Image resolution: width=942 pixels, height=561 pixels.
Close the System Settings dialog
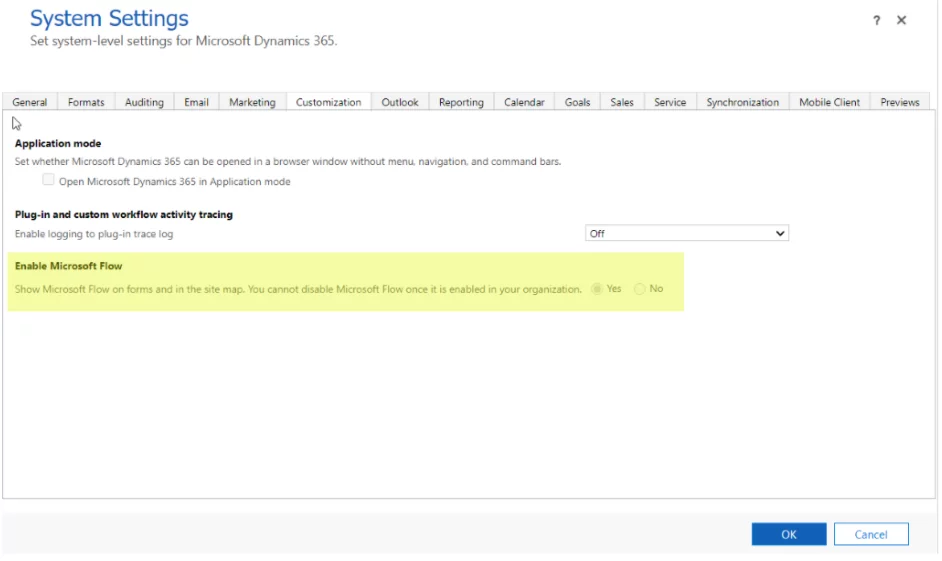pos(901,20)
